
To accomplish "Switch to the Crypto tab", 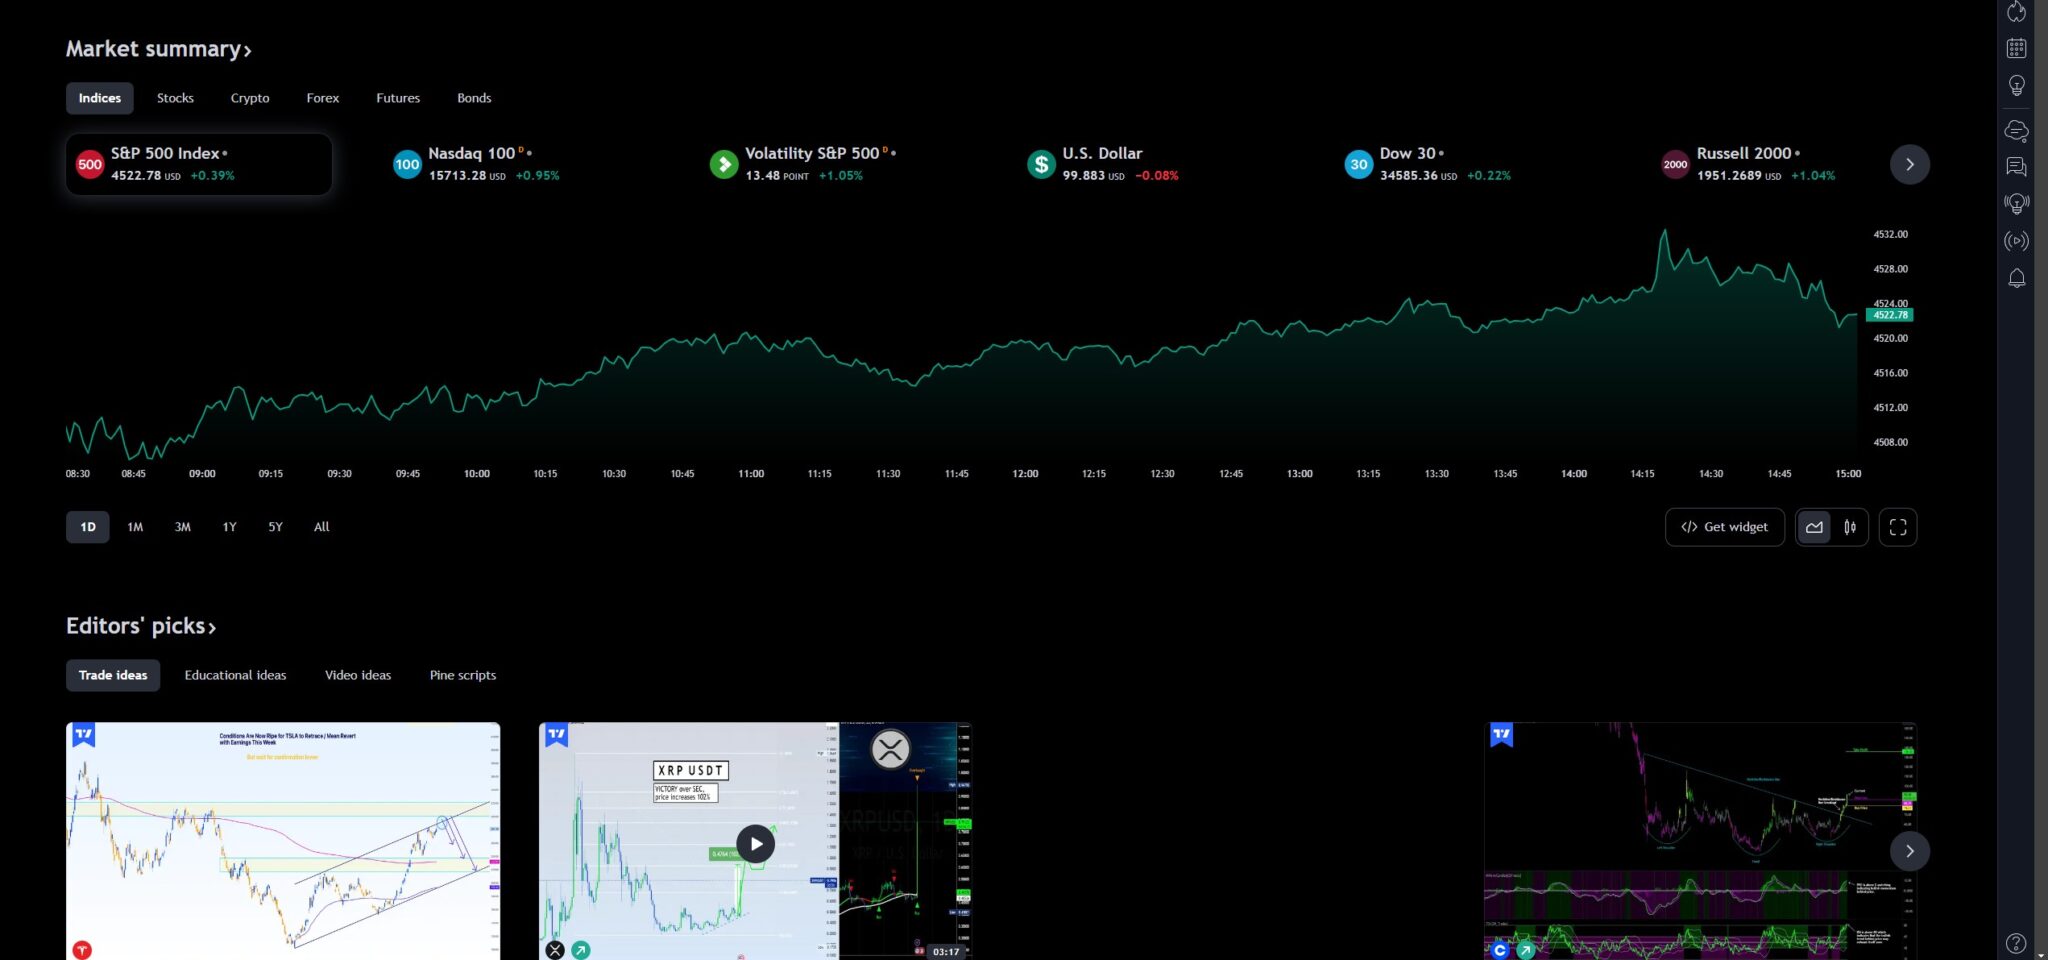I will pyautogui.click(x=249, y=98).
